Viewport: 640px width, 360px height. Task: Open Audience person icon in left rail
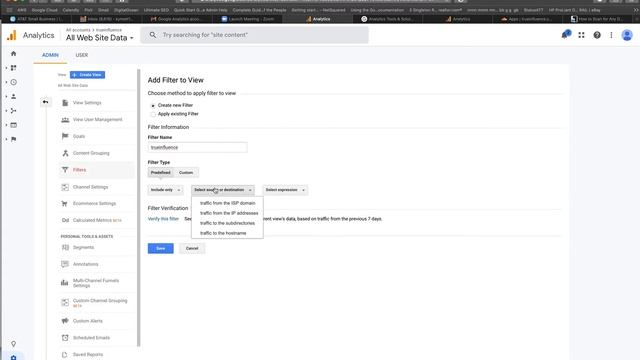coord(13,96)
